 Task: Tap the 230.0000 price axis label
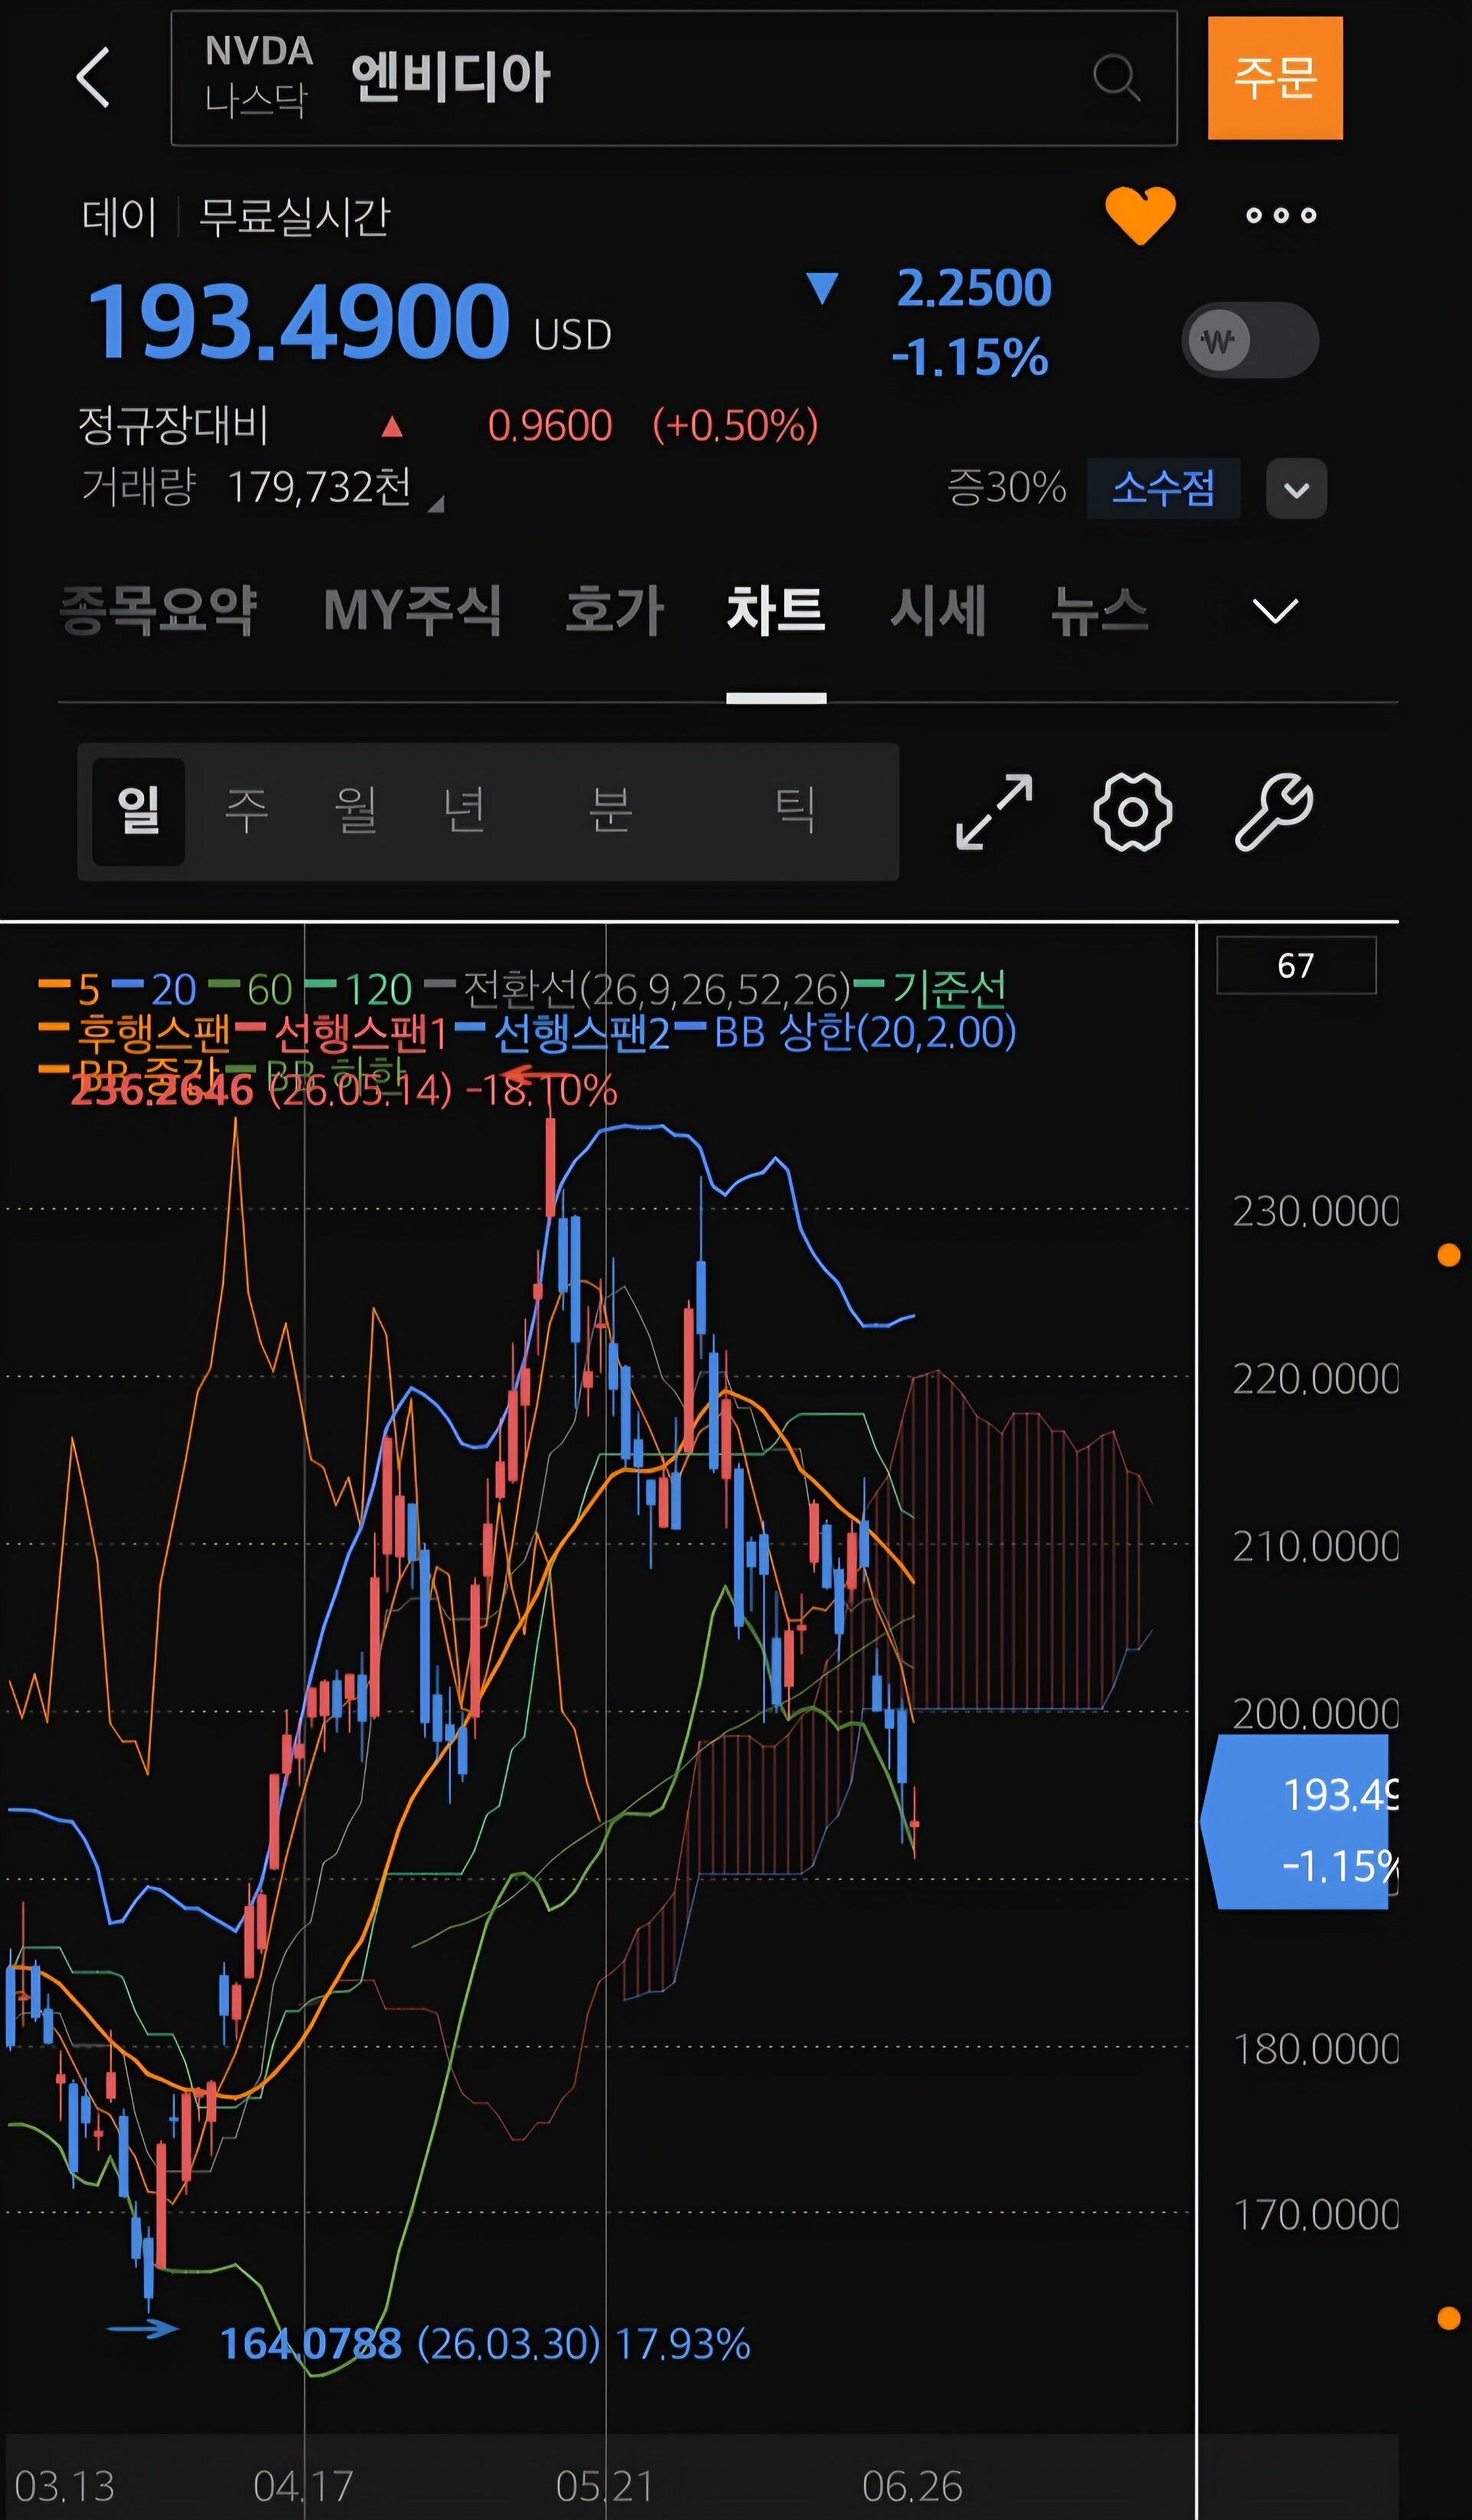(x=1315, y=1211)
